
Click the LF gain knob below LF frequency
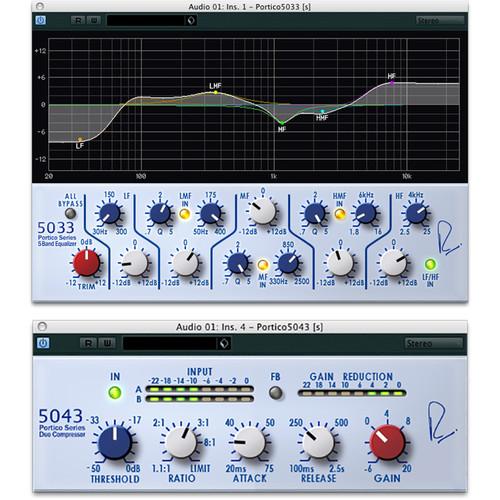coord(134,263)
